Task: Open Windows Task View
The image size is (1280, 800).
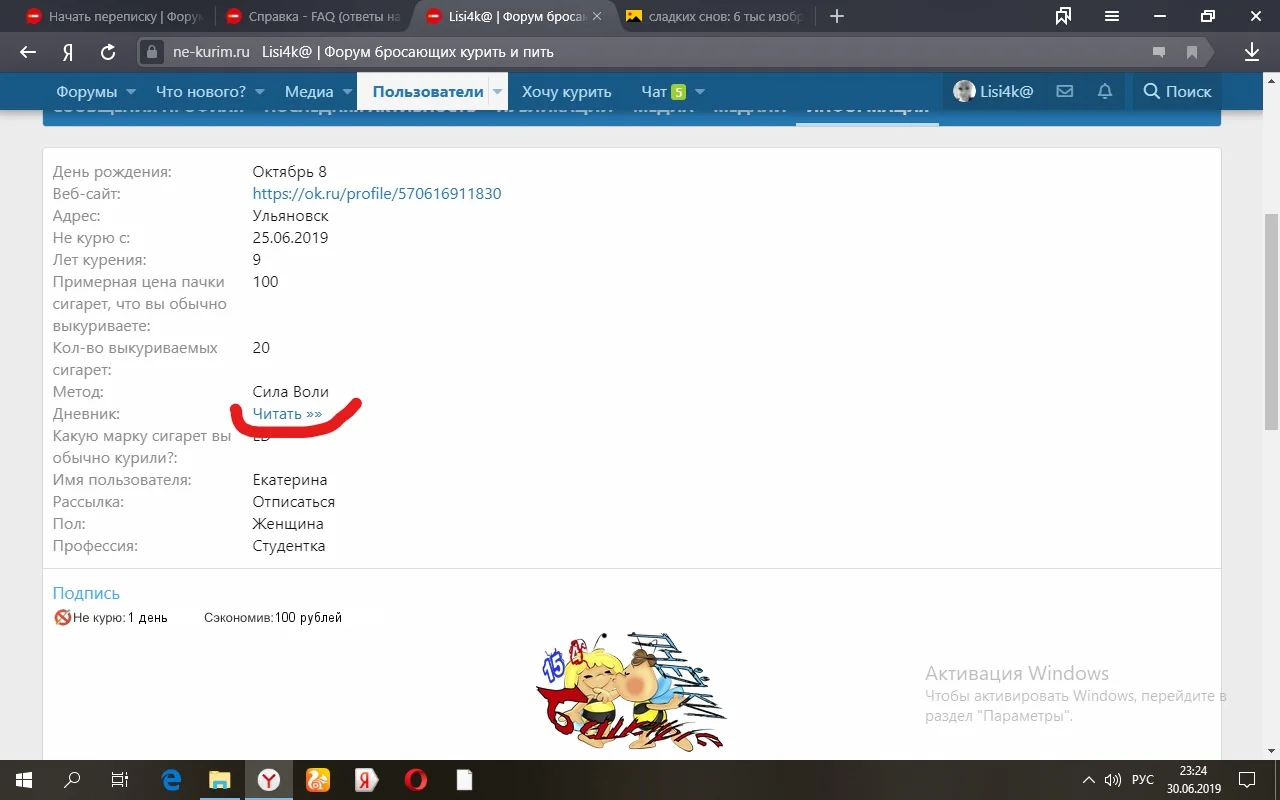Action: click(120, 780)
